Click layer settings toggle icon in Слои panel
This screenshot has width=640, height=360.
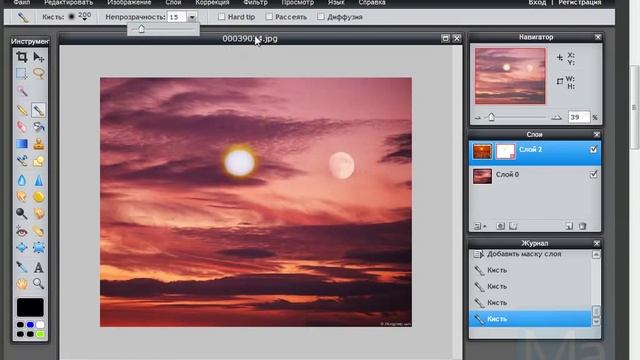point(479,226)
